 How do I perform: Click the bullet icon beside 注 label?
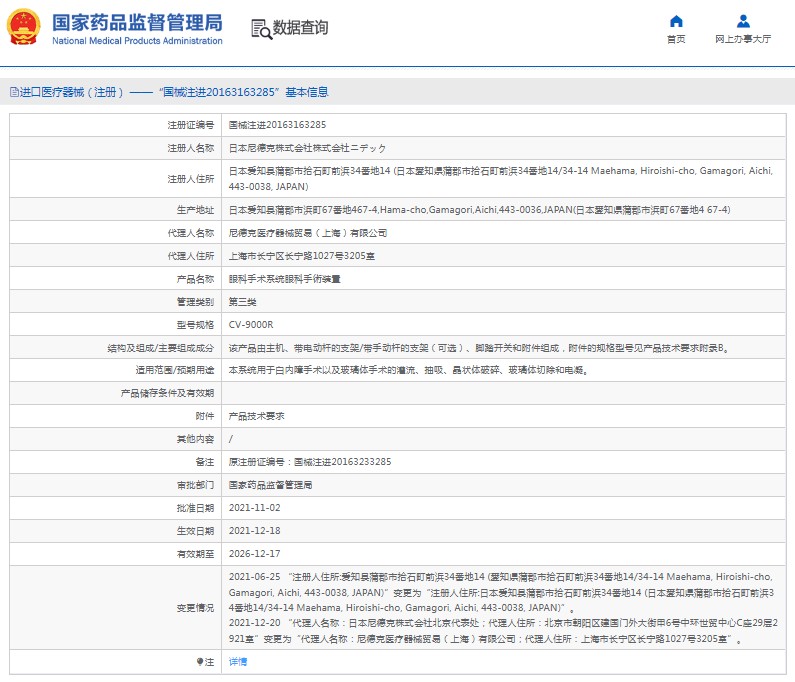pos(197,662)
